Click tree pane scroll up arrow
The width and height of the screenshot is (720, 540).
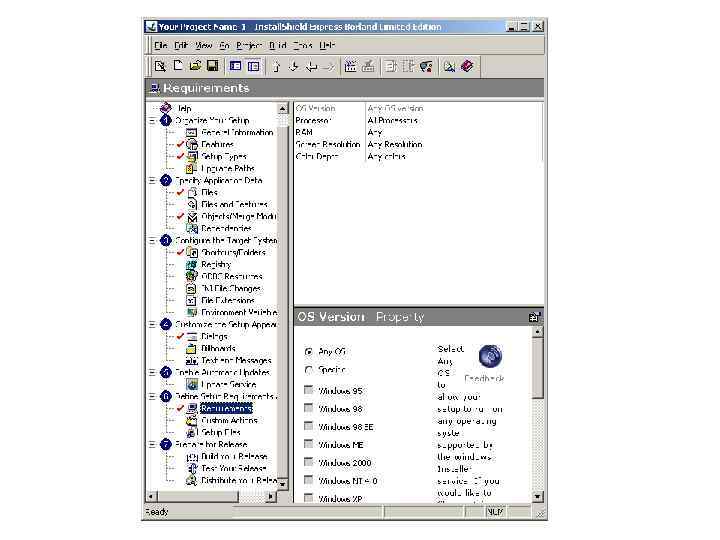click(x=283, y=109)
